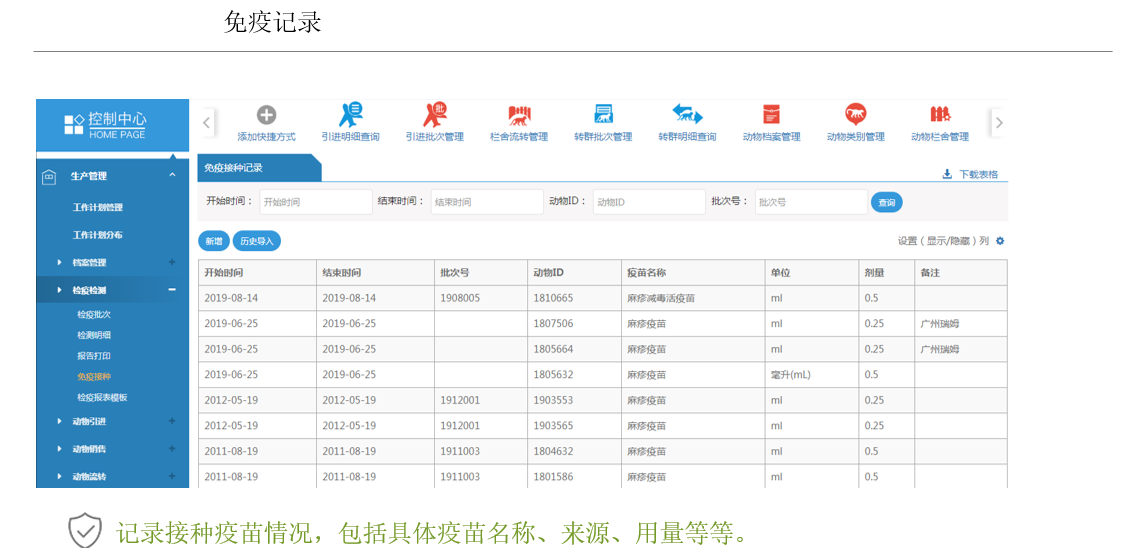
Task: Expand 动物流转 with its plus icon
Action: (172, 476)
